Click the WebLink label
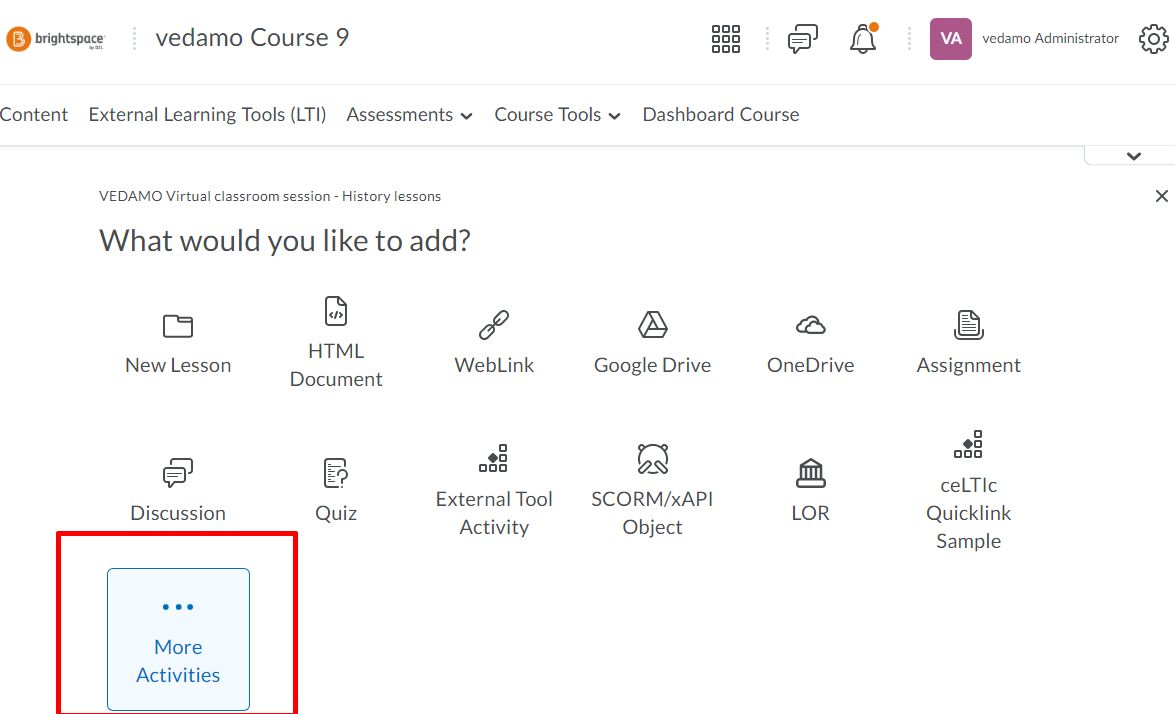 coord(494,365)
